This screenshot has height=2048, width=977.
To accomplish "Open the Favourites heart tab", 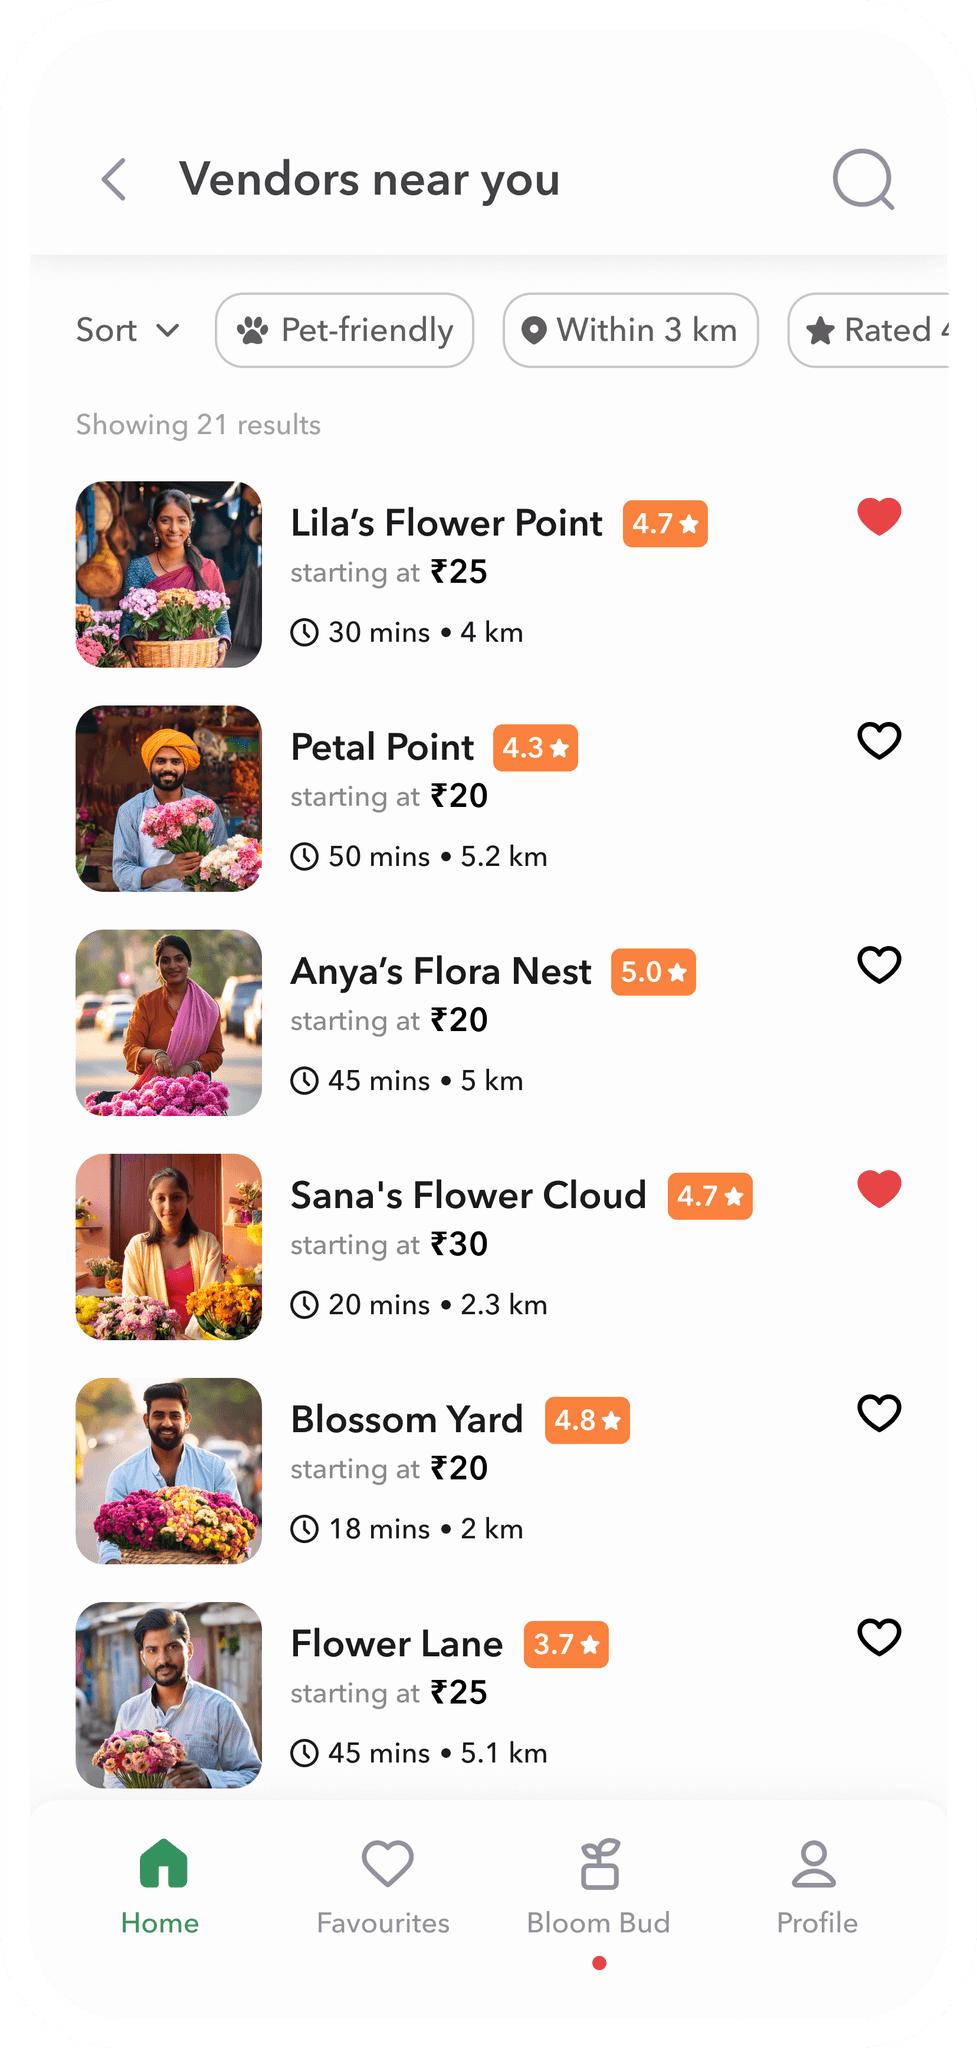I will click(x=387, y=1863).
